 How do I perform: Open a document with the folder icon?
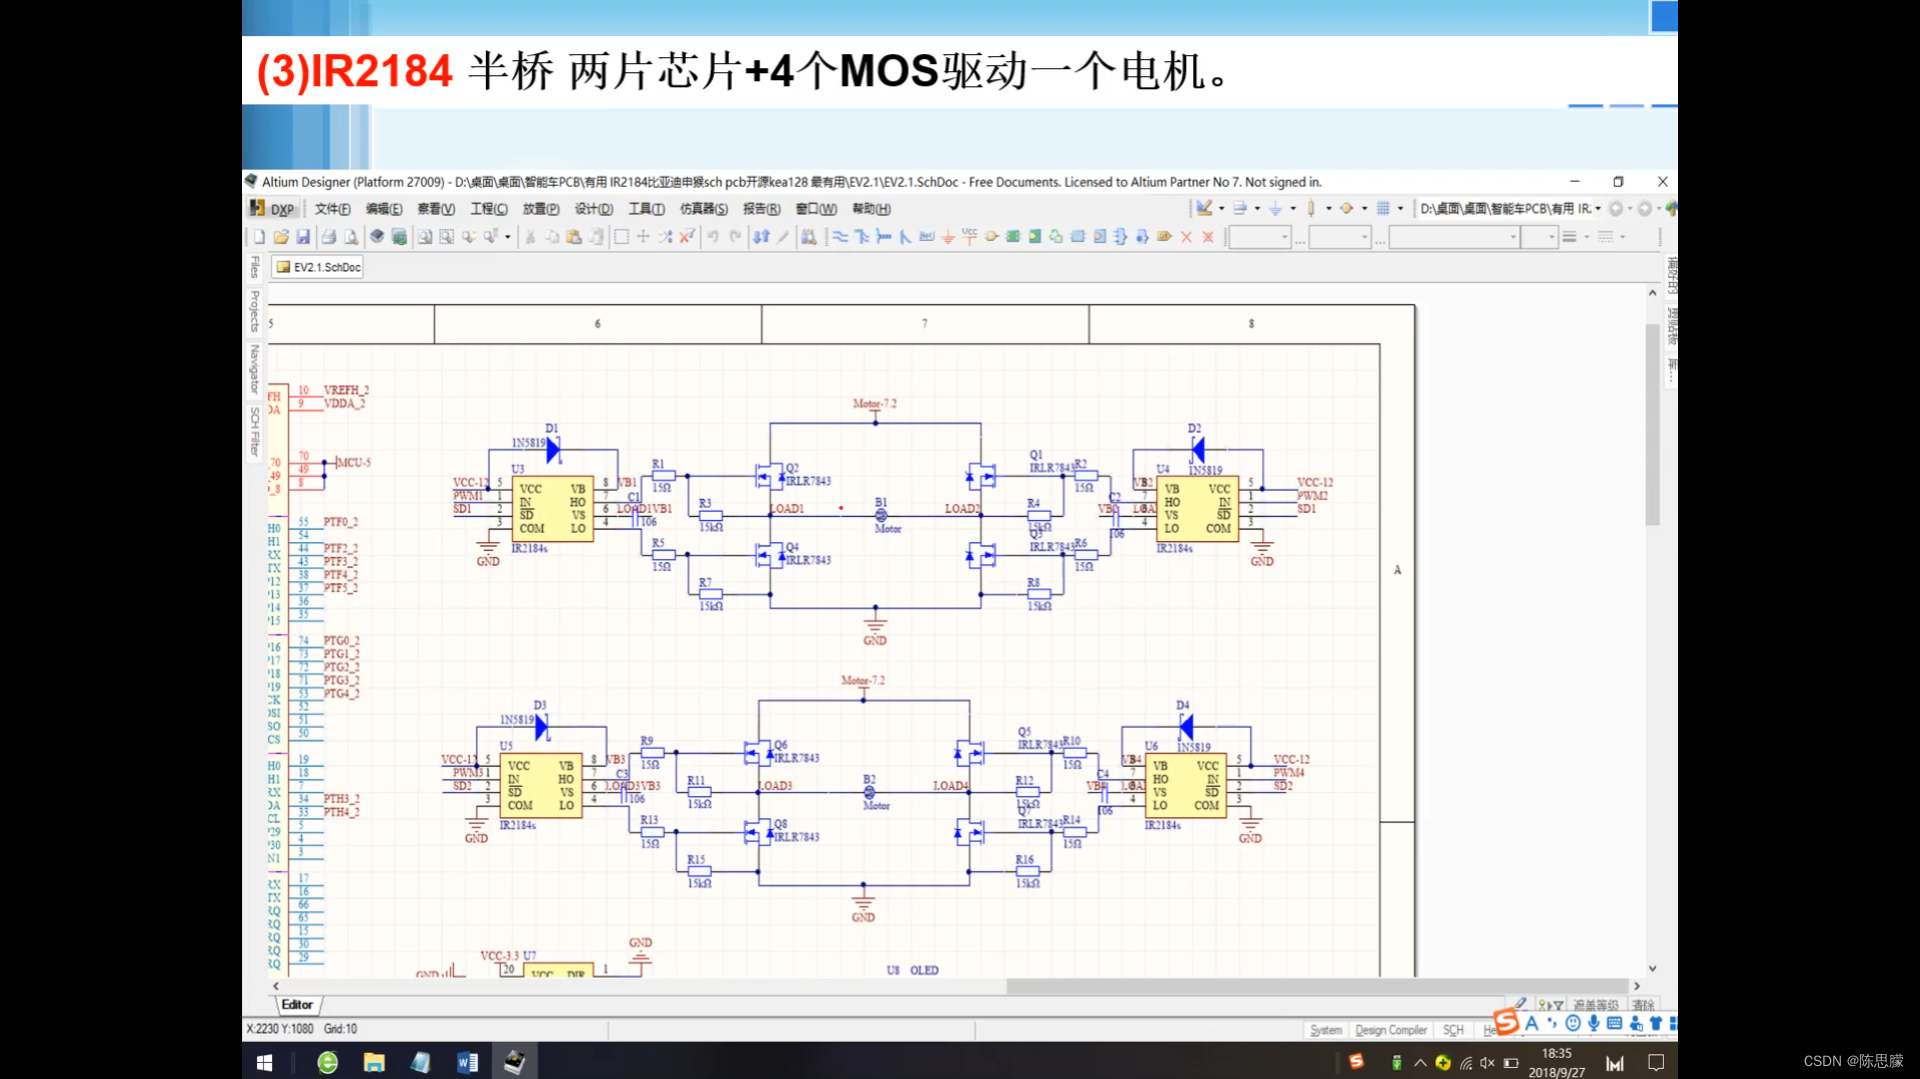click(x=281, y=237)
